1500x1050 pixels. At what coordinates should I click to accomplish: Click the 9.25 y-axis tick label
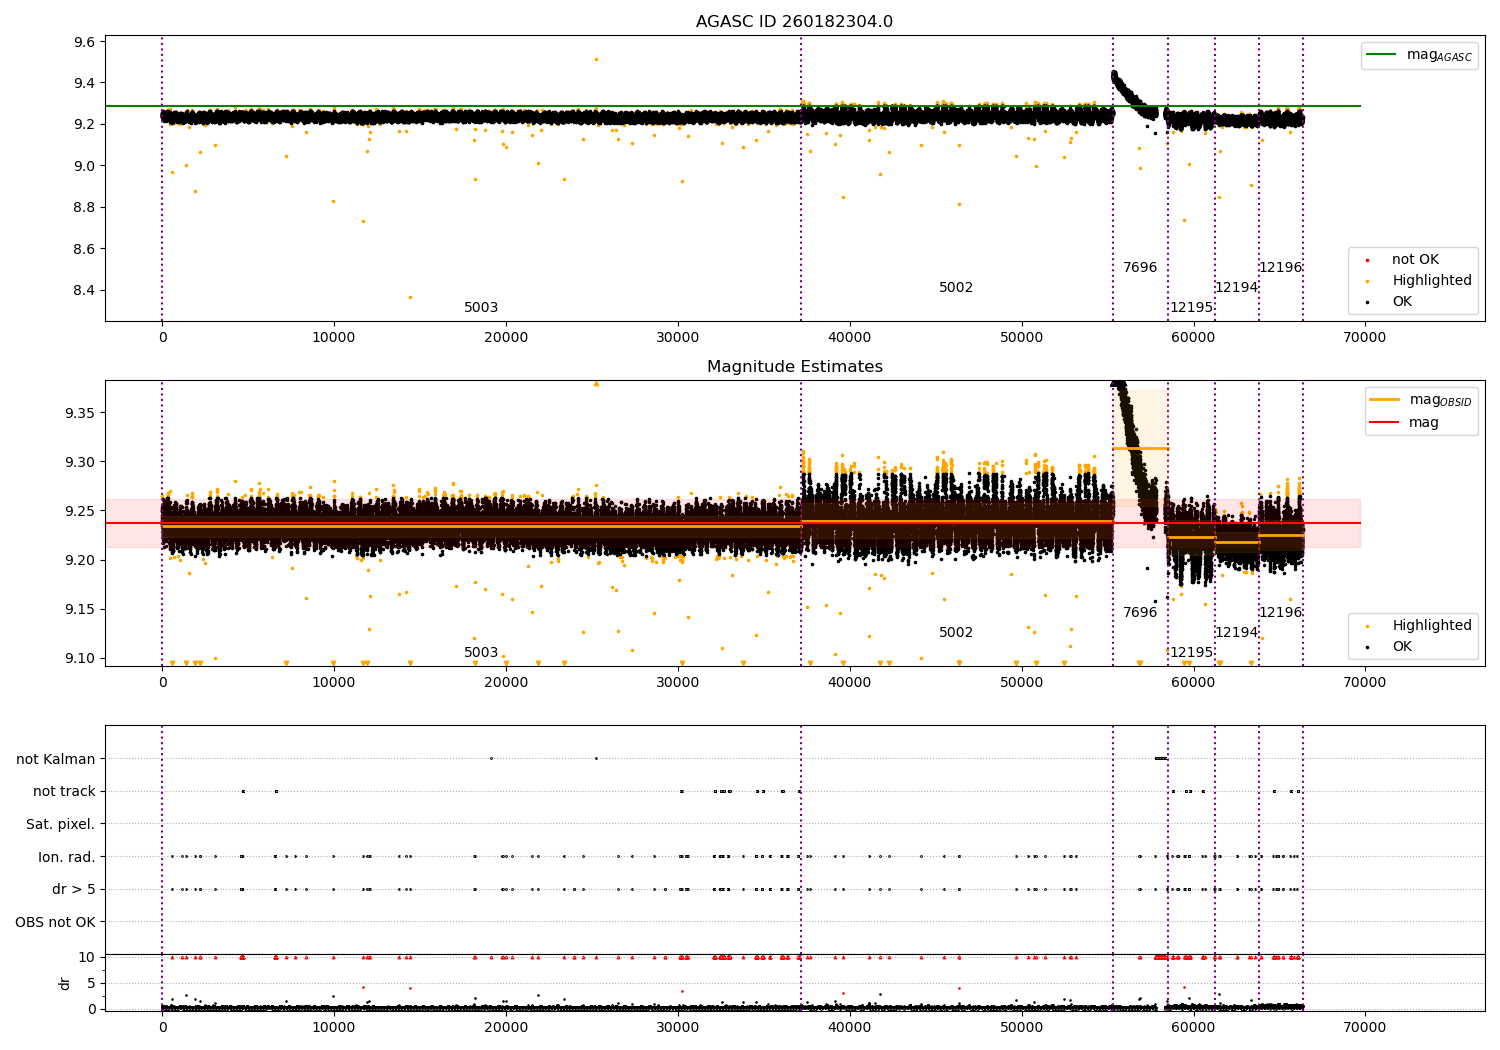(x=81, y=511)
